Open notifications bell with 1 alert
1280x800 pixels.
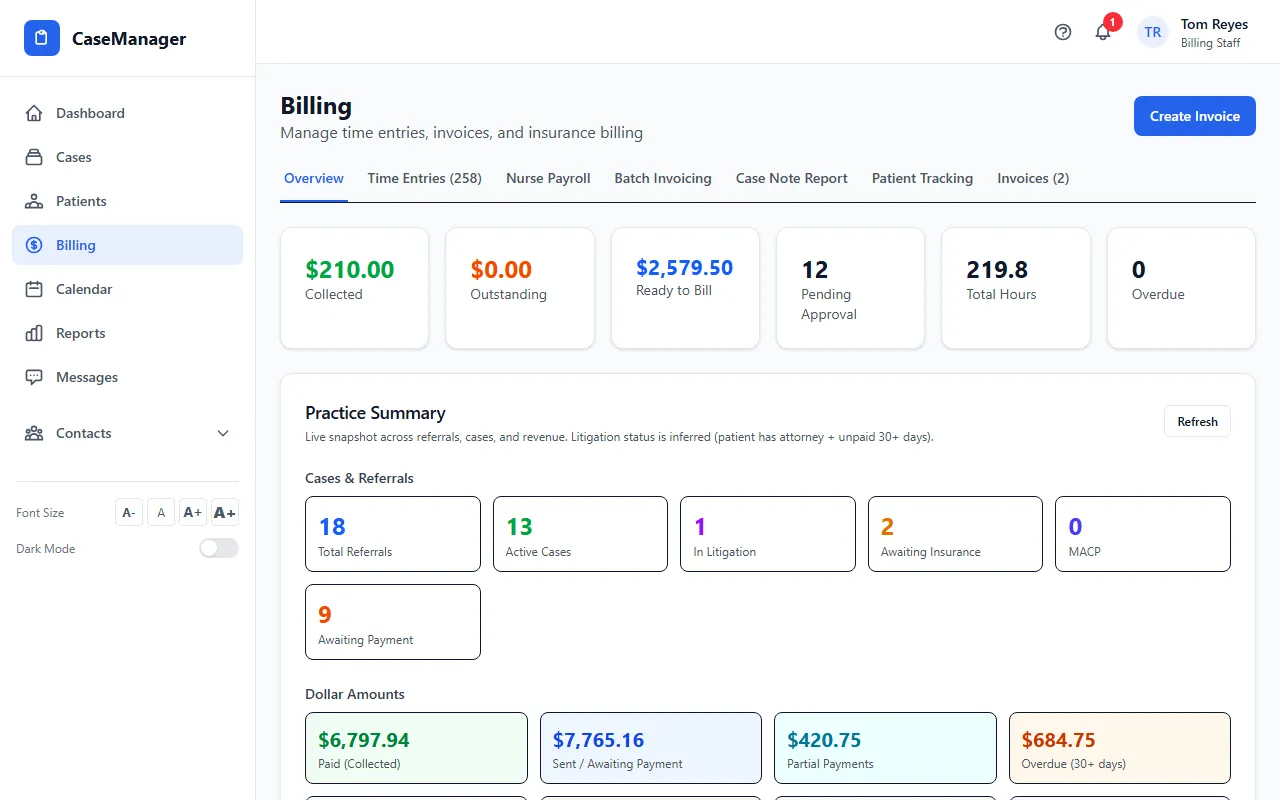[1103, 32]
